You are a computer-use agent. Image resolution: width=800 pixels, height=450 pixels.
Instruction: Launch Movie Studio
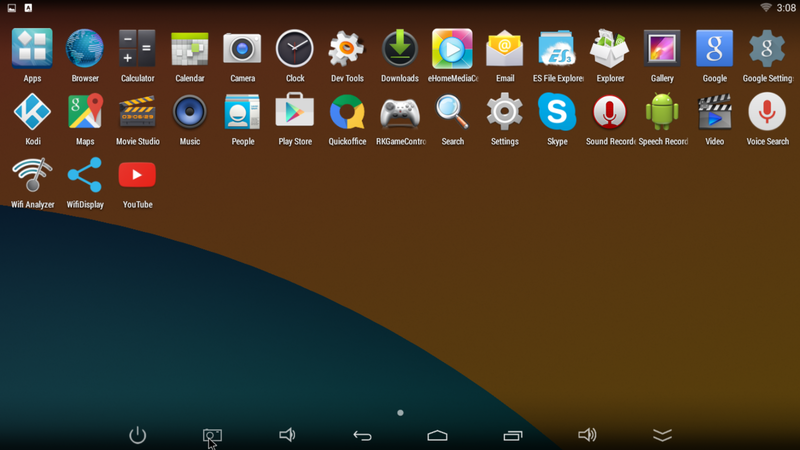pyautogui.click(x=137, y=112)
